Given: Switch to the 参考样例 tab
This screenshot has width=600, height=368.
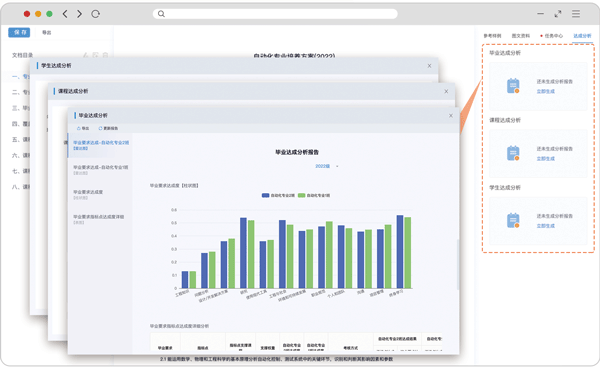Looking at the screenshot, I should (x=492, y=36).
